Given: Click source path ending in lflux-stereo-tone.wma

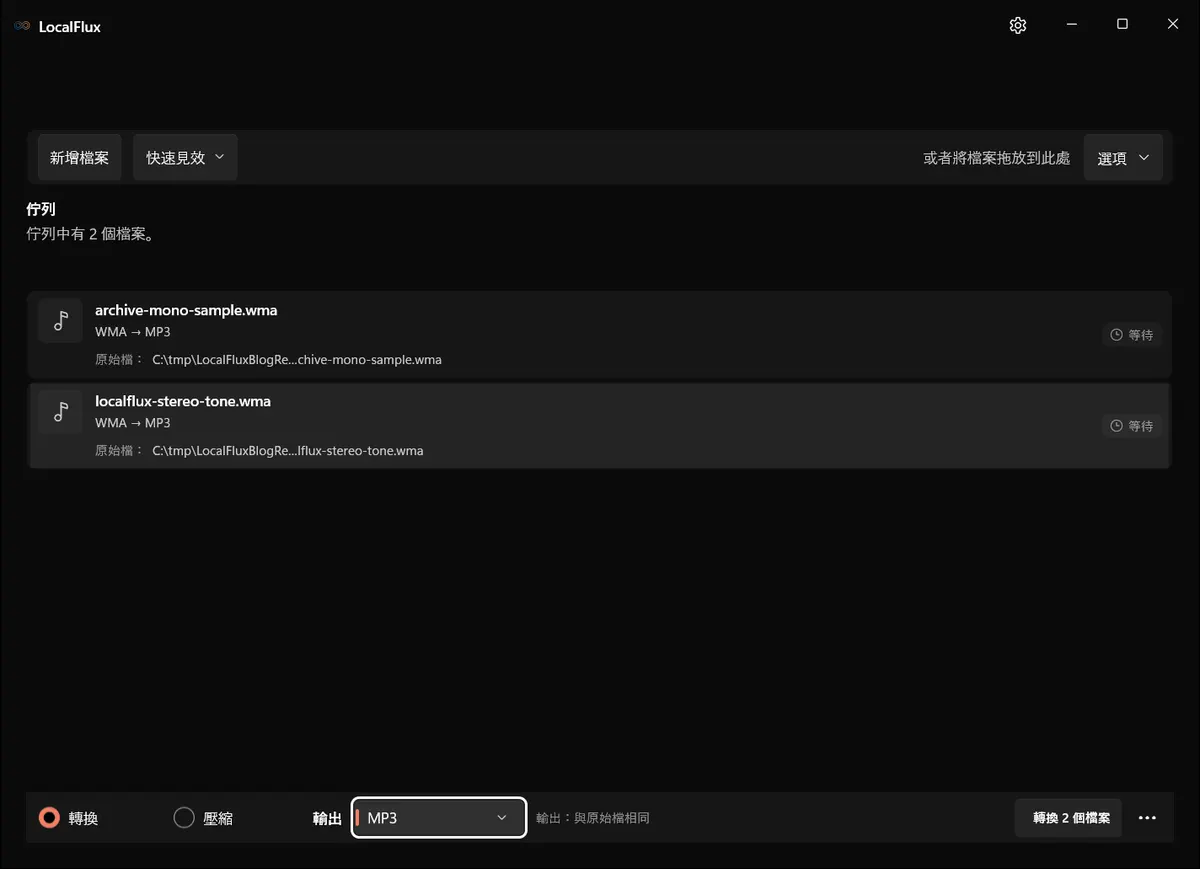Looking at the screenshot, I should coord(288,450).
